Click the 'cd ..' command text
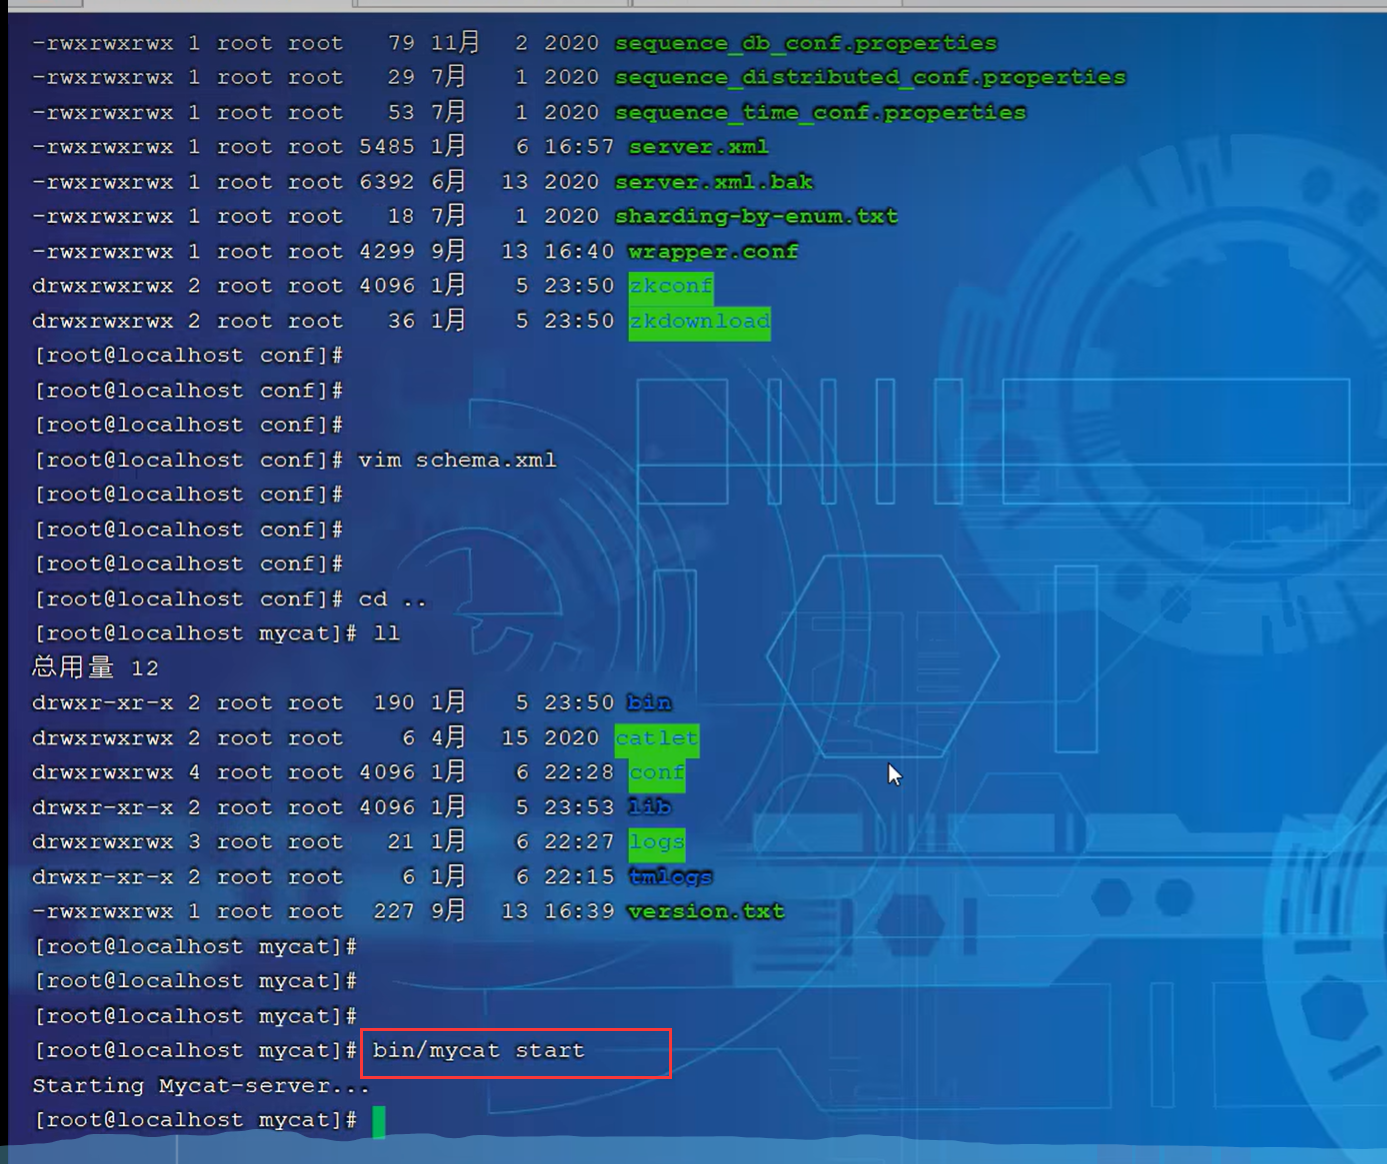The width and height of the screenshot is (1387, 1164). 393,599
